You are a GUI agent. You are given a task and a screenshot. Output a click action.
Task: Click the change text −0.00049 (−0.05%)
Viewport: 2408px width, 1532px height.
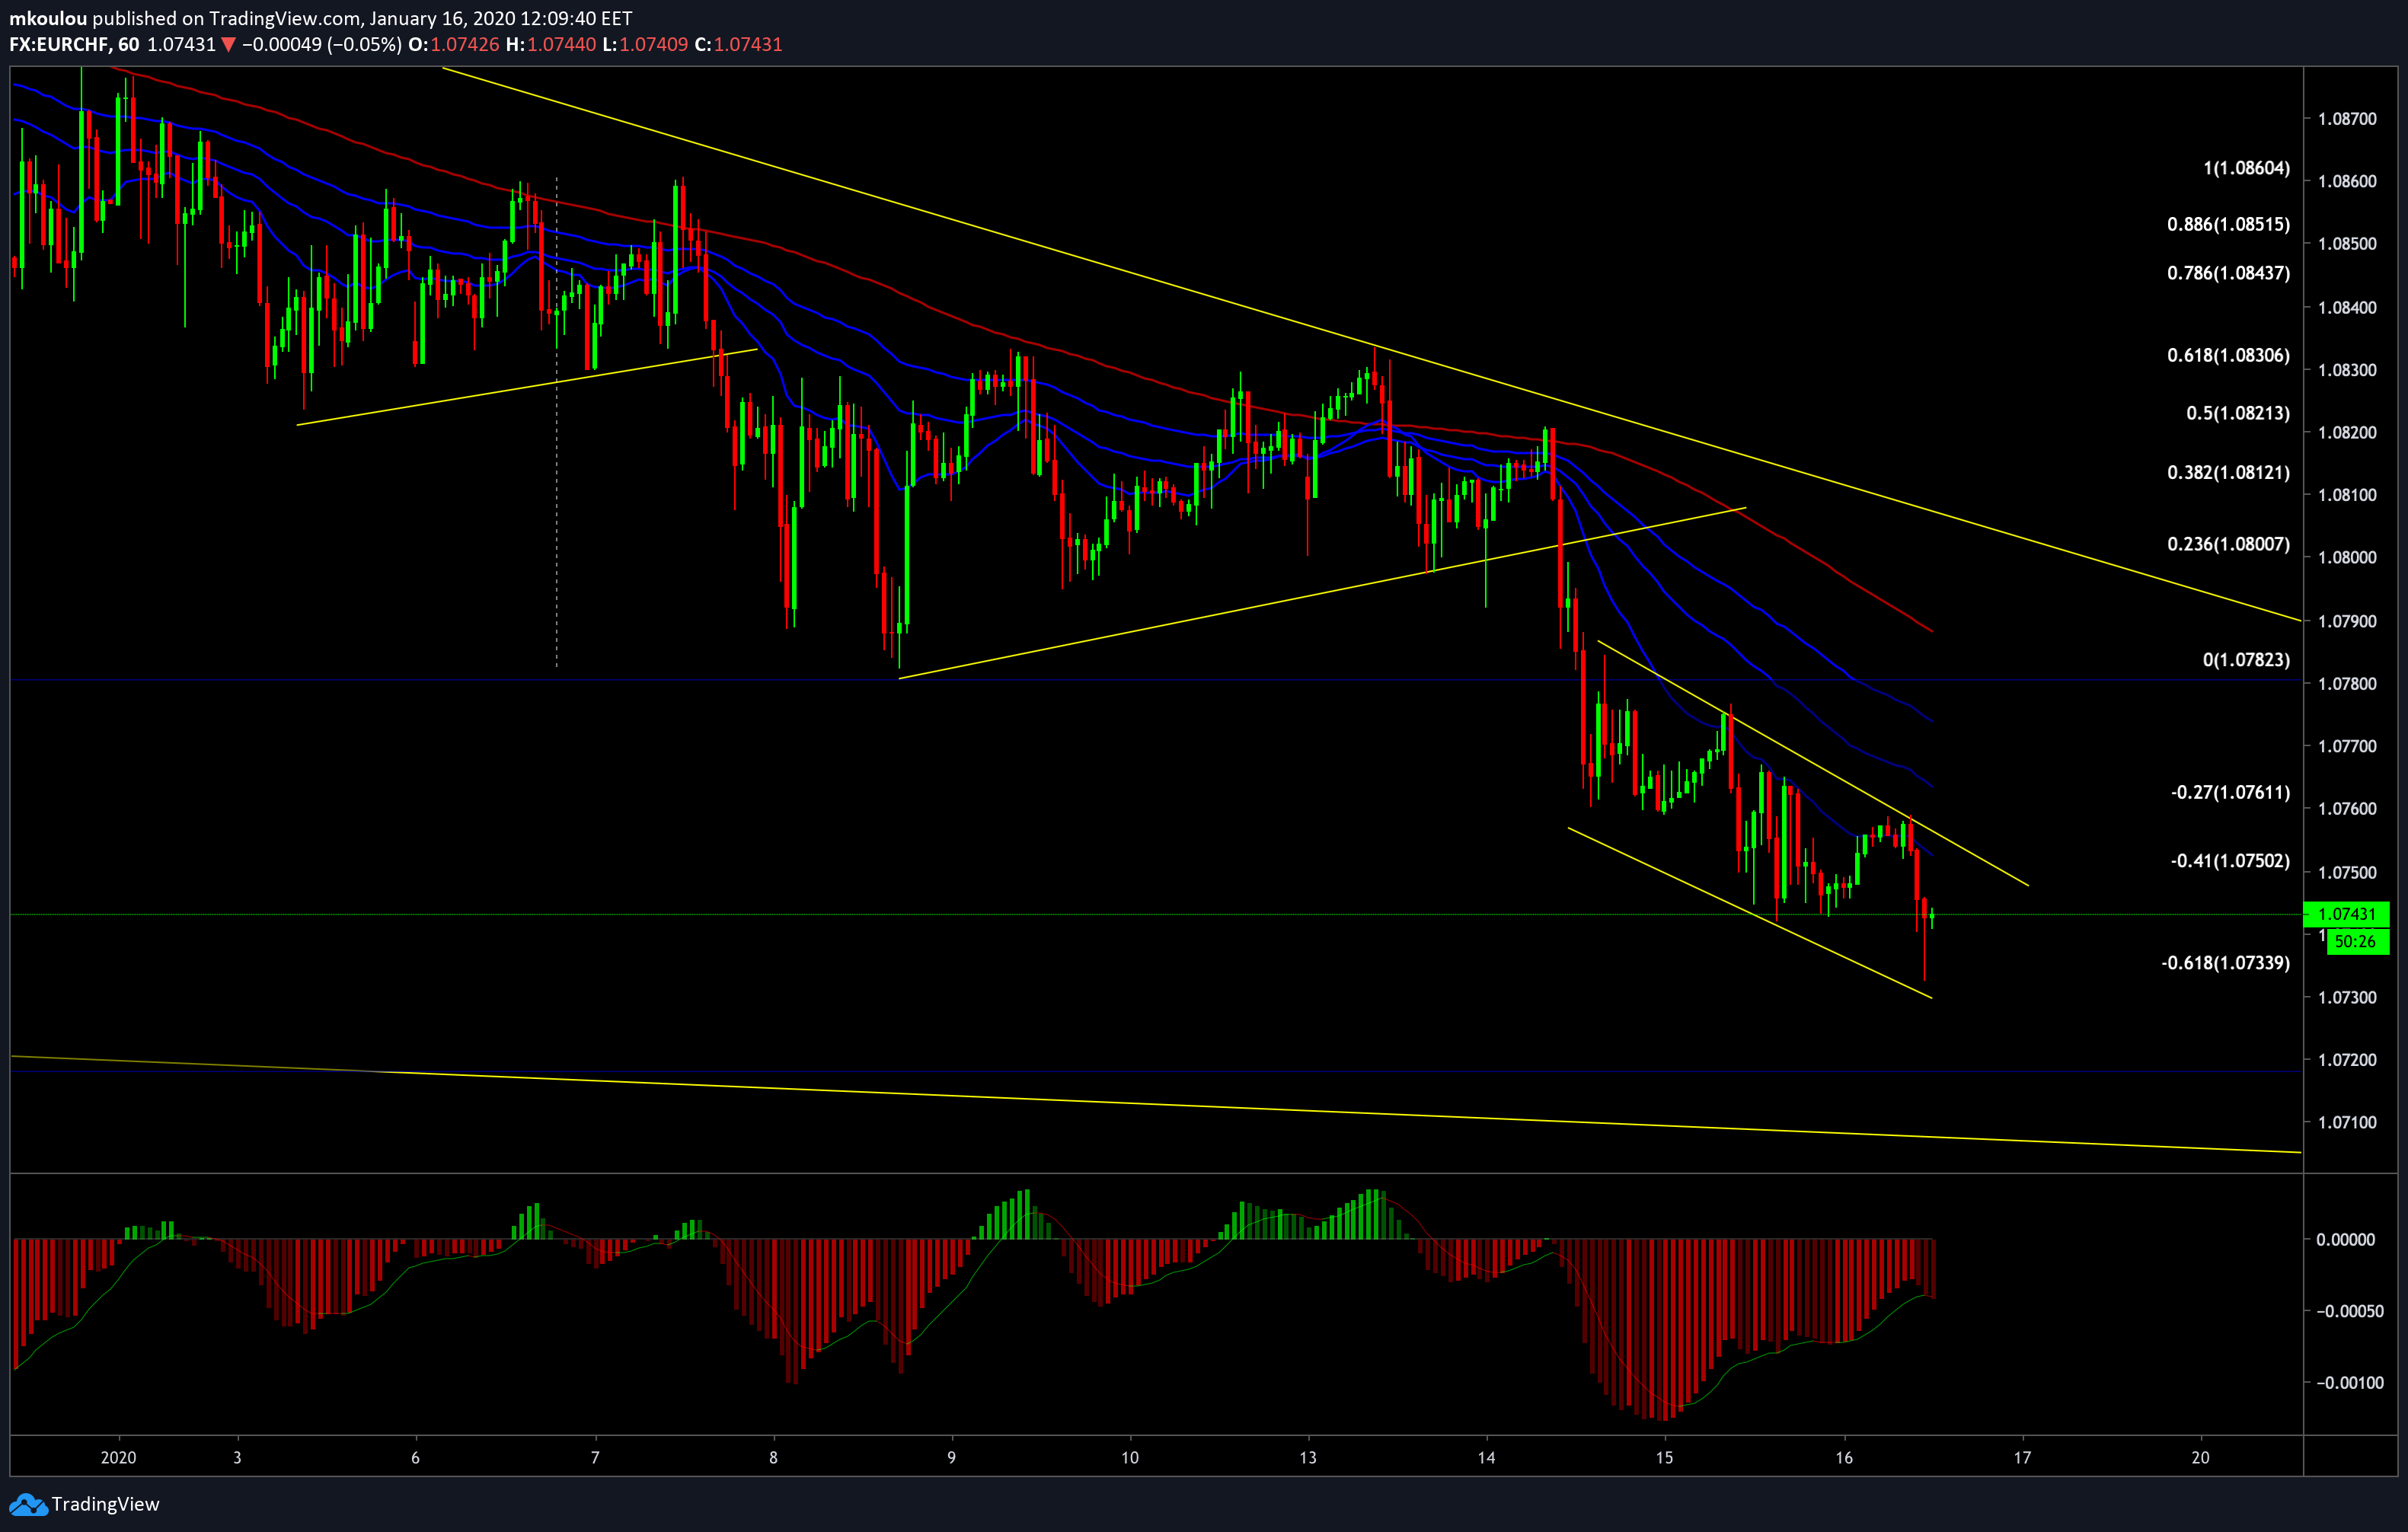click(322, 45)
